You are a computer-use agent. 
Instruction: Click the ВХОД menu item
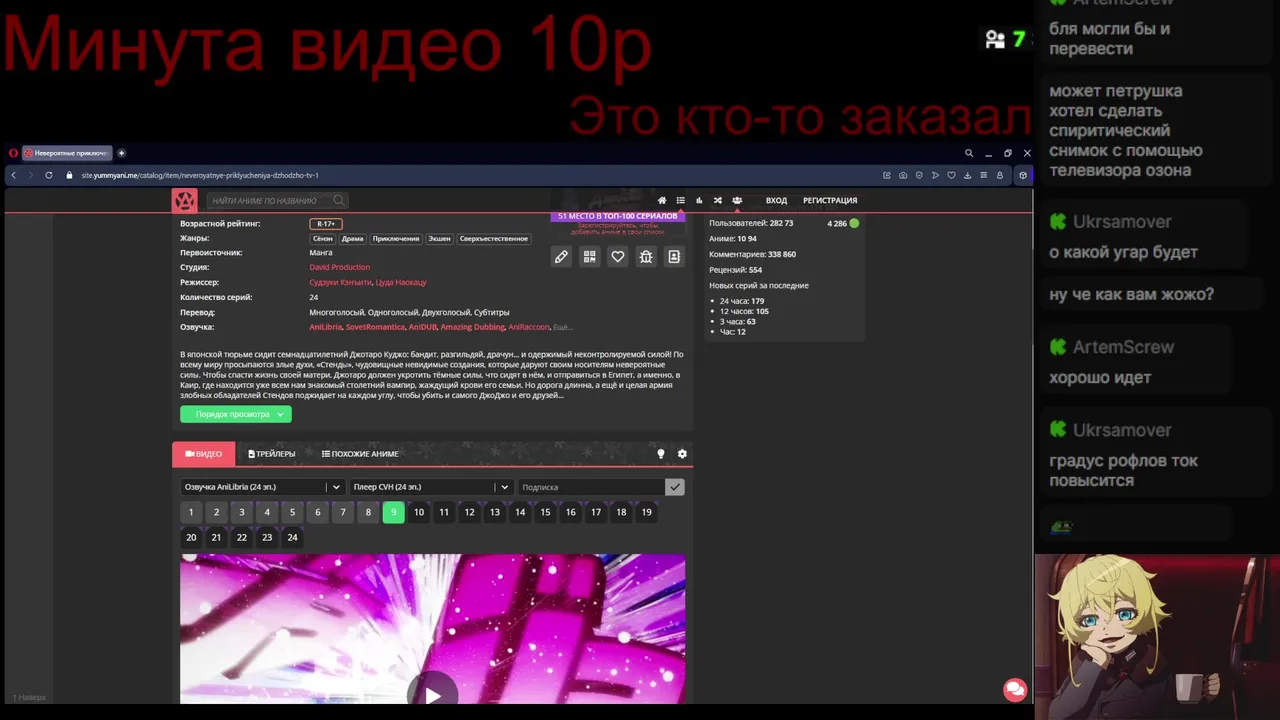pos(776,201)
